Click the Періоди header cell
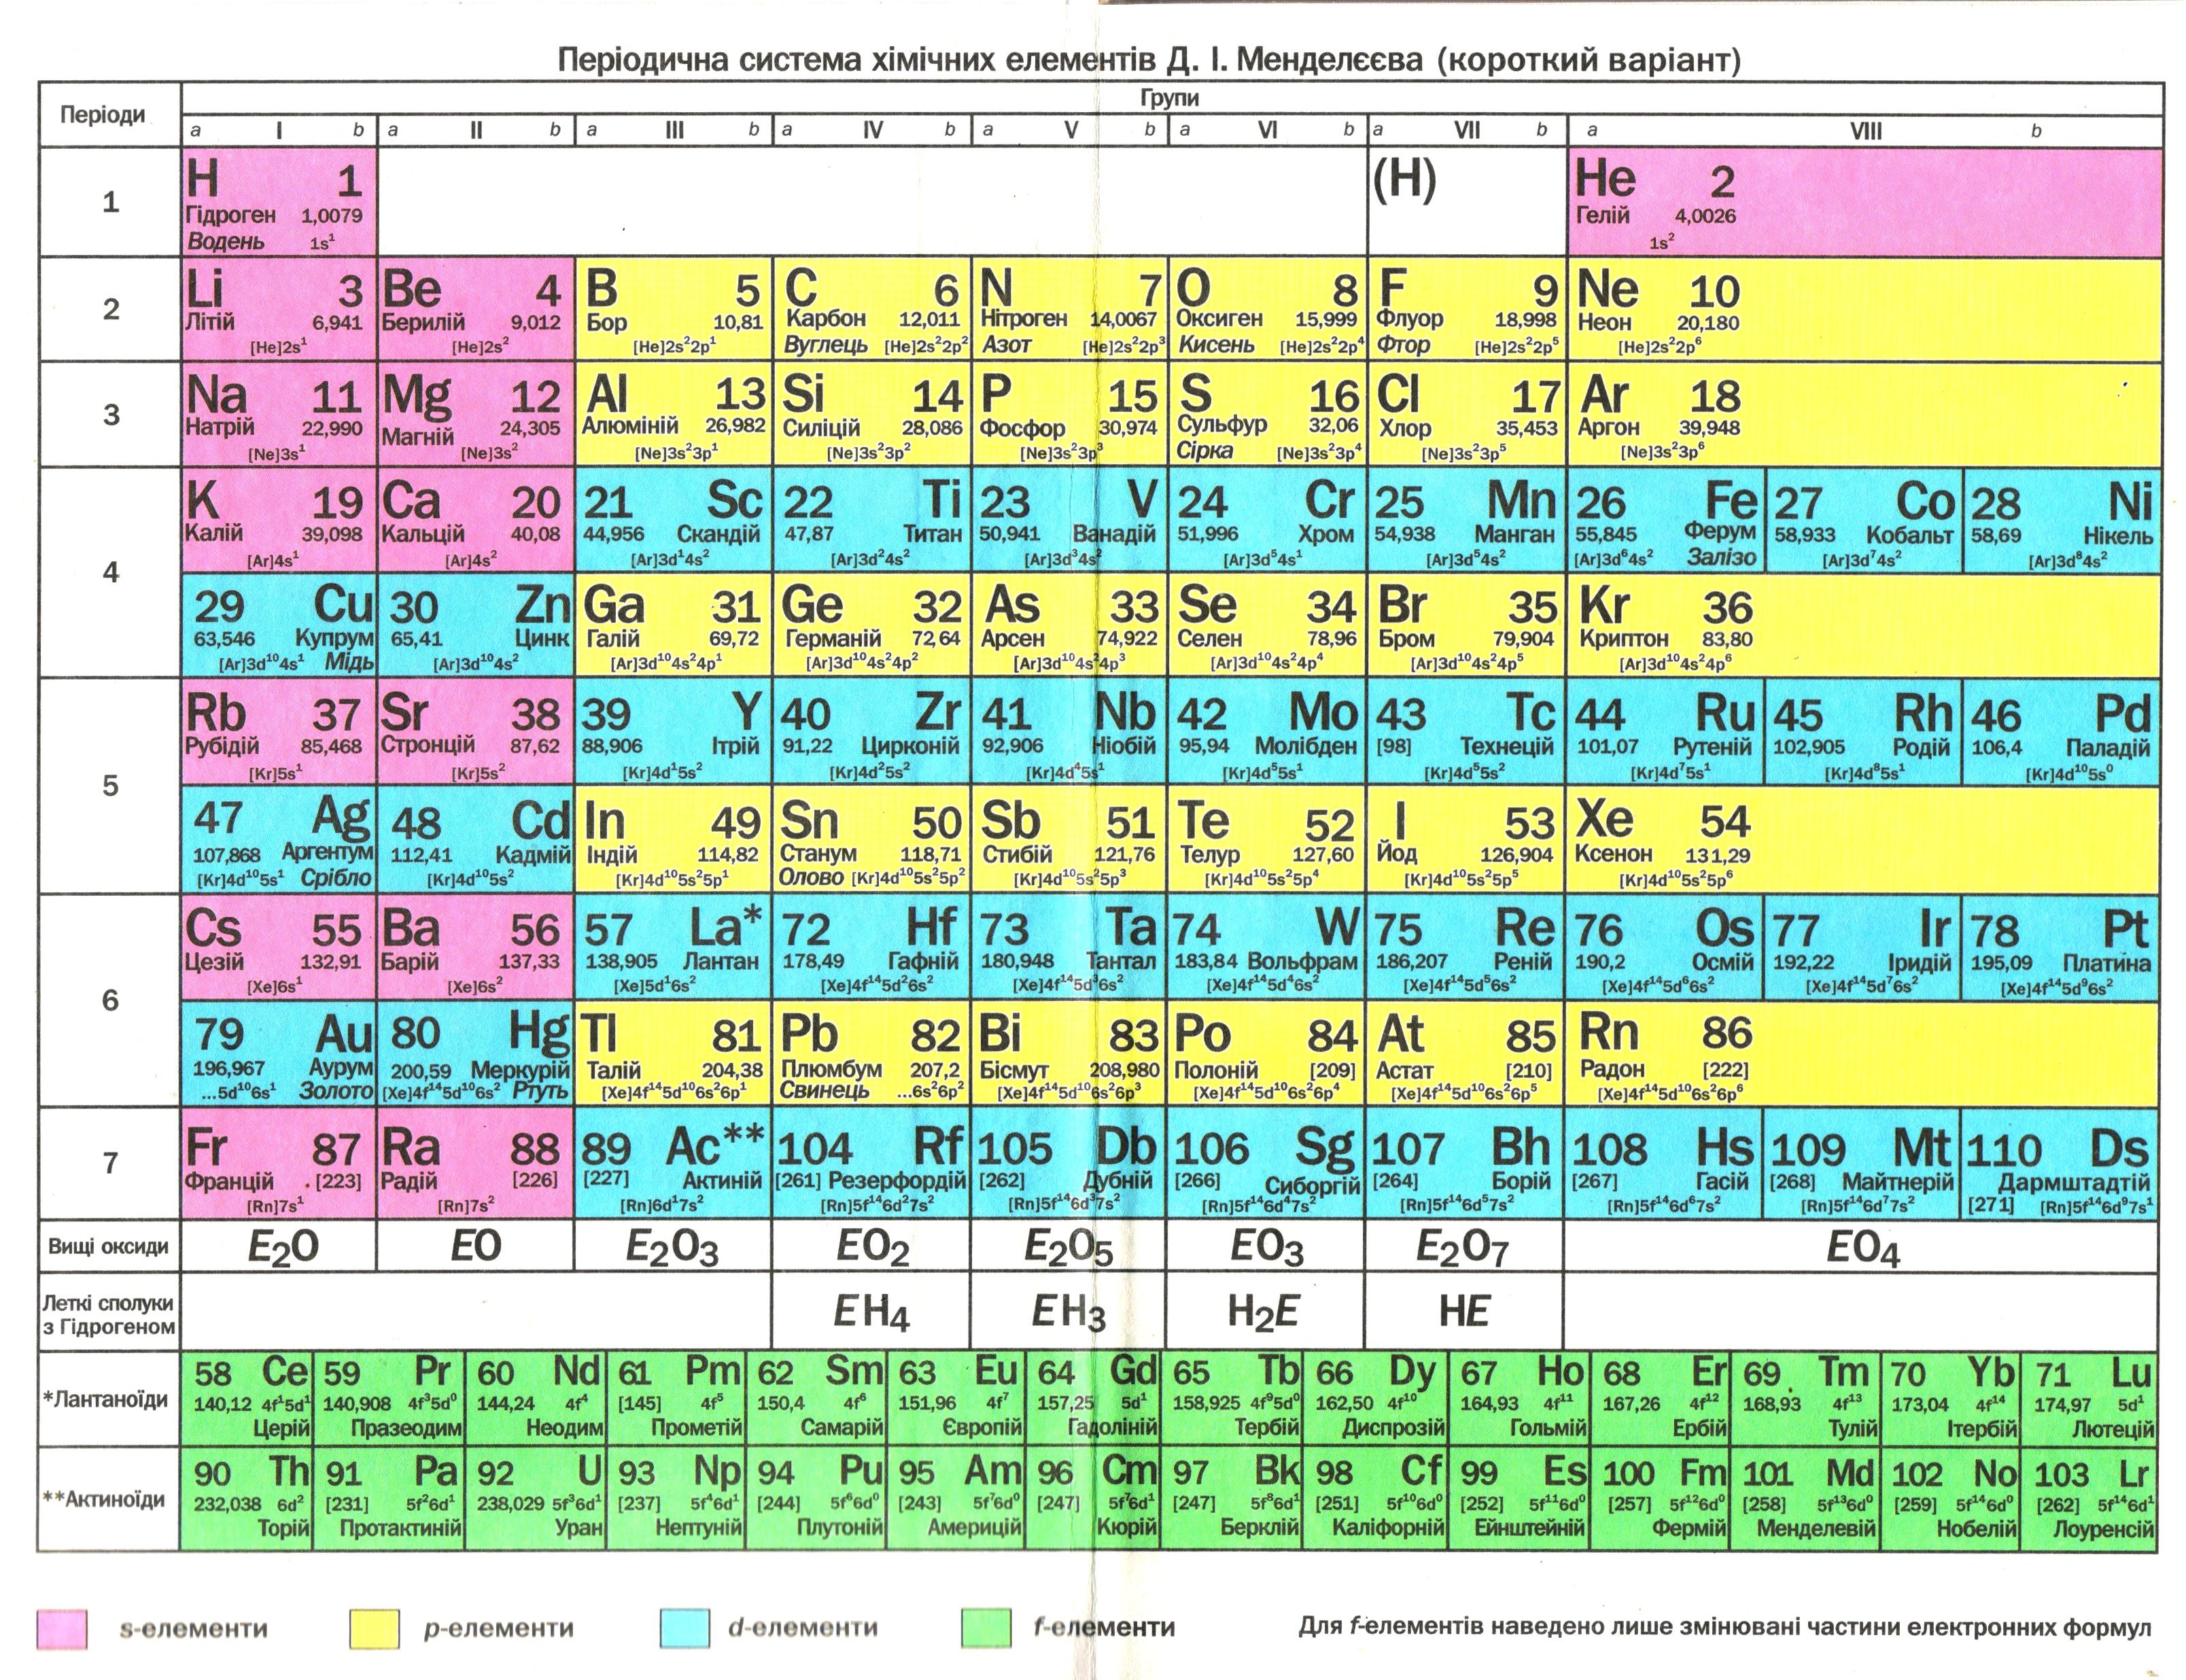 pos(104,114)
